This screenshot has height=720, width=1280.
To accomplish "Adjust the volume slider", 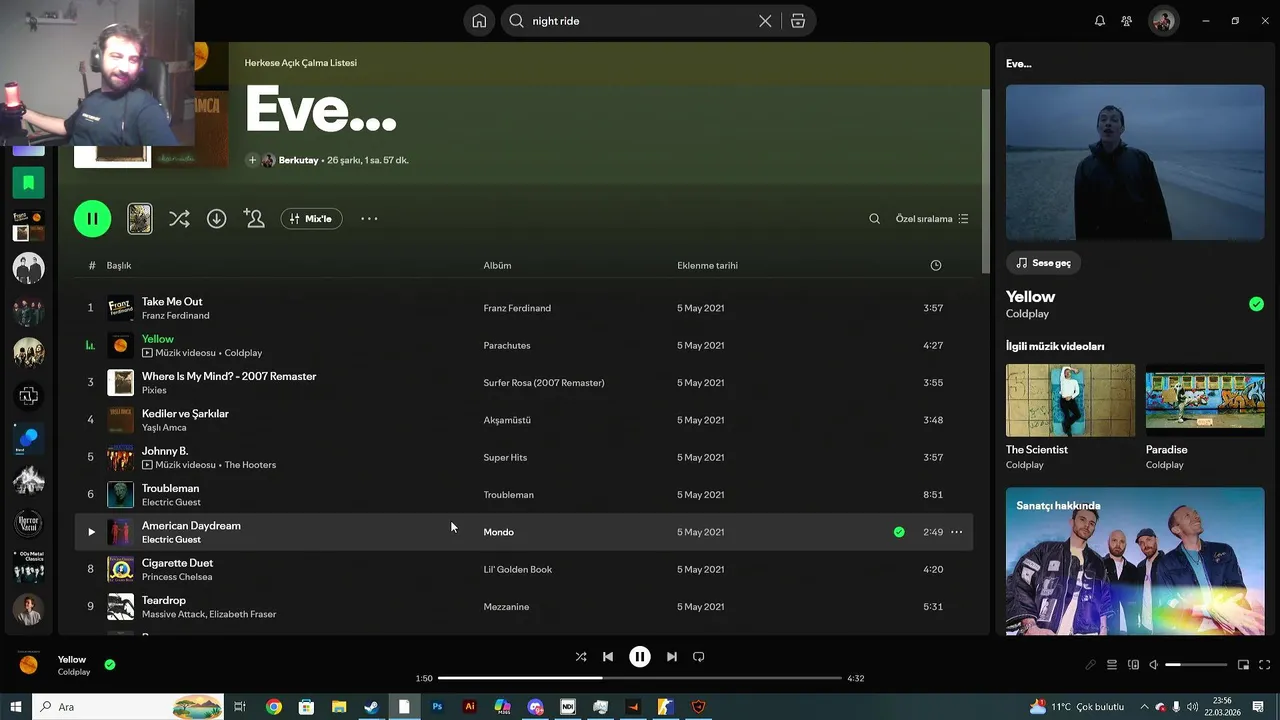I will pyautogui.click(x=1196, y=665).
